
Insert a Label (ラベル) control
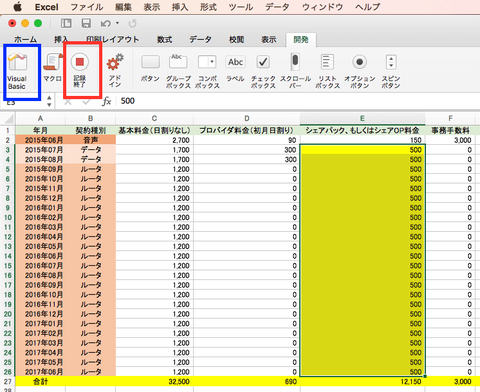236,68
